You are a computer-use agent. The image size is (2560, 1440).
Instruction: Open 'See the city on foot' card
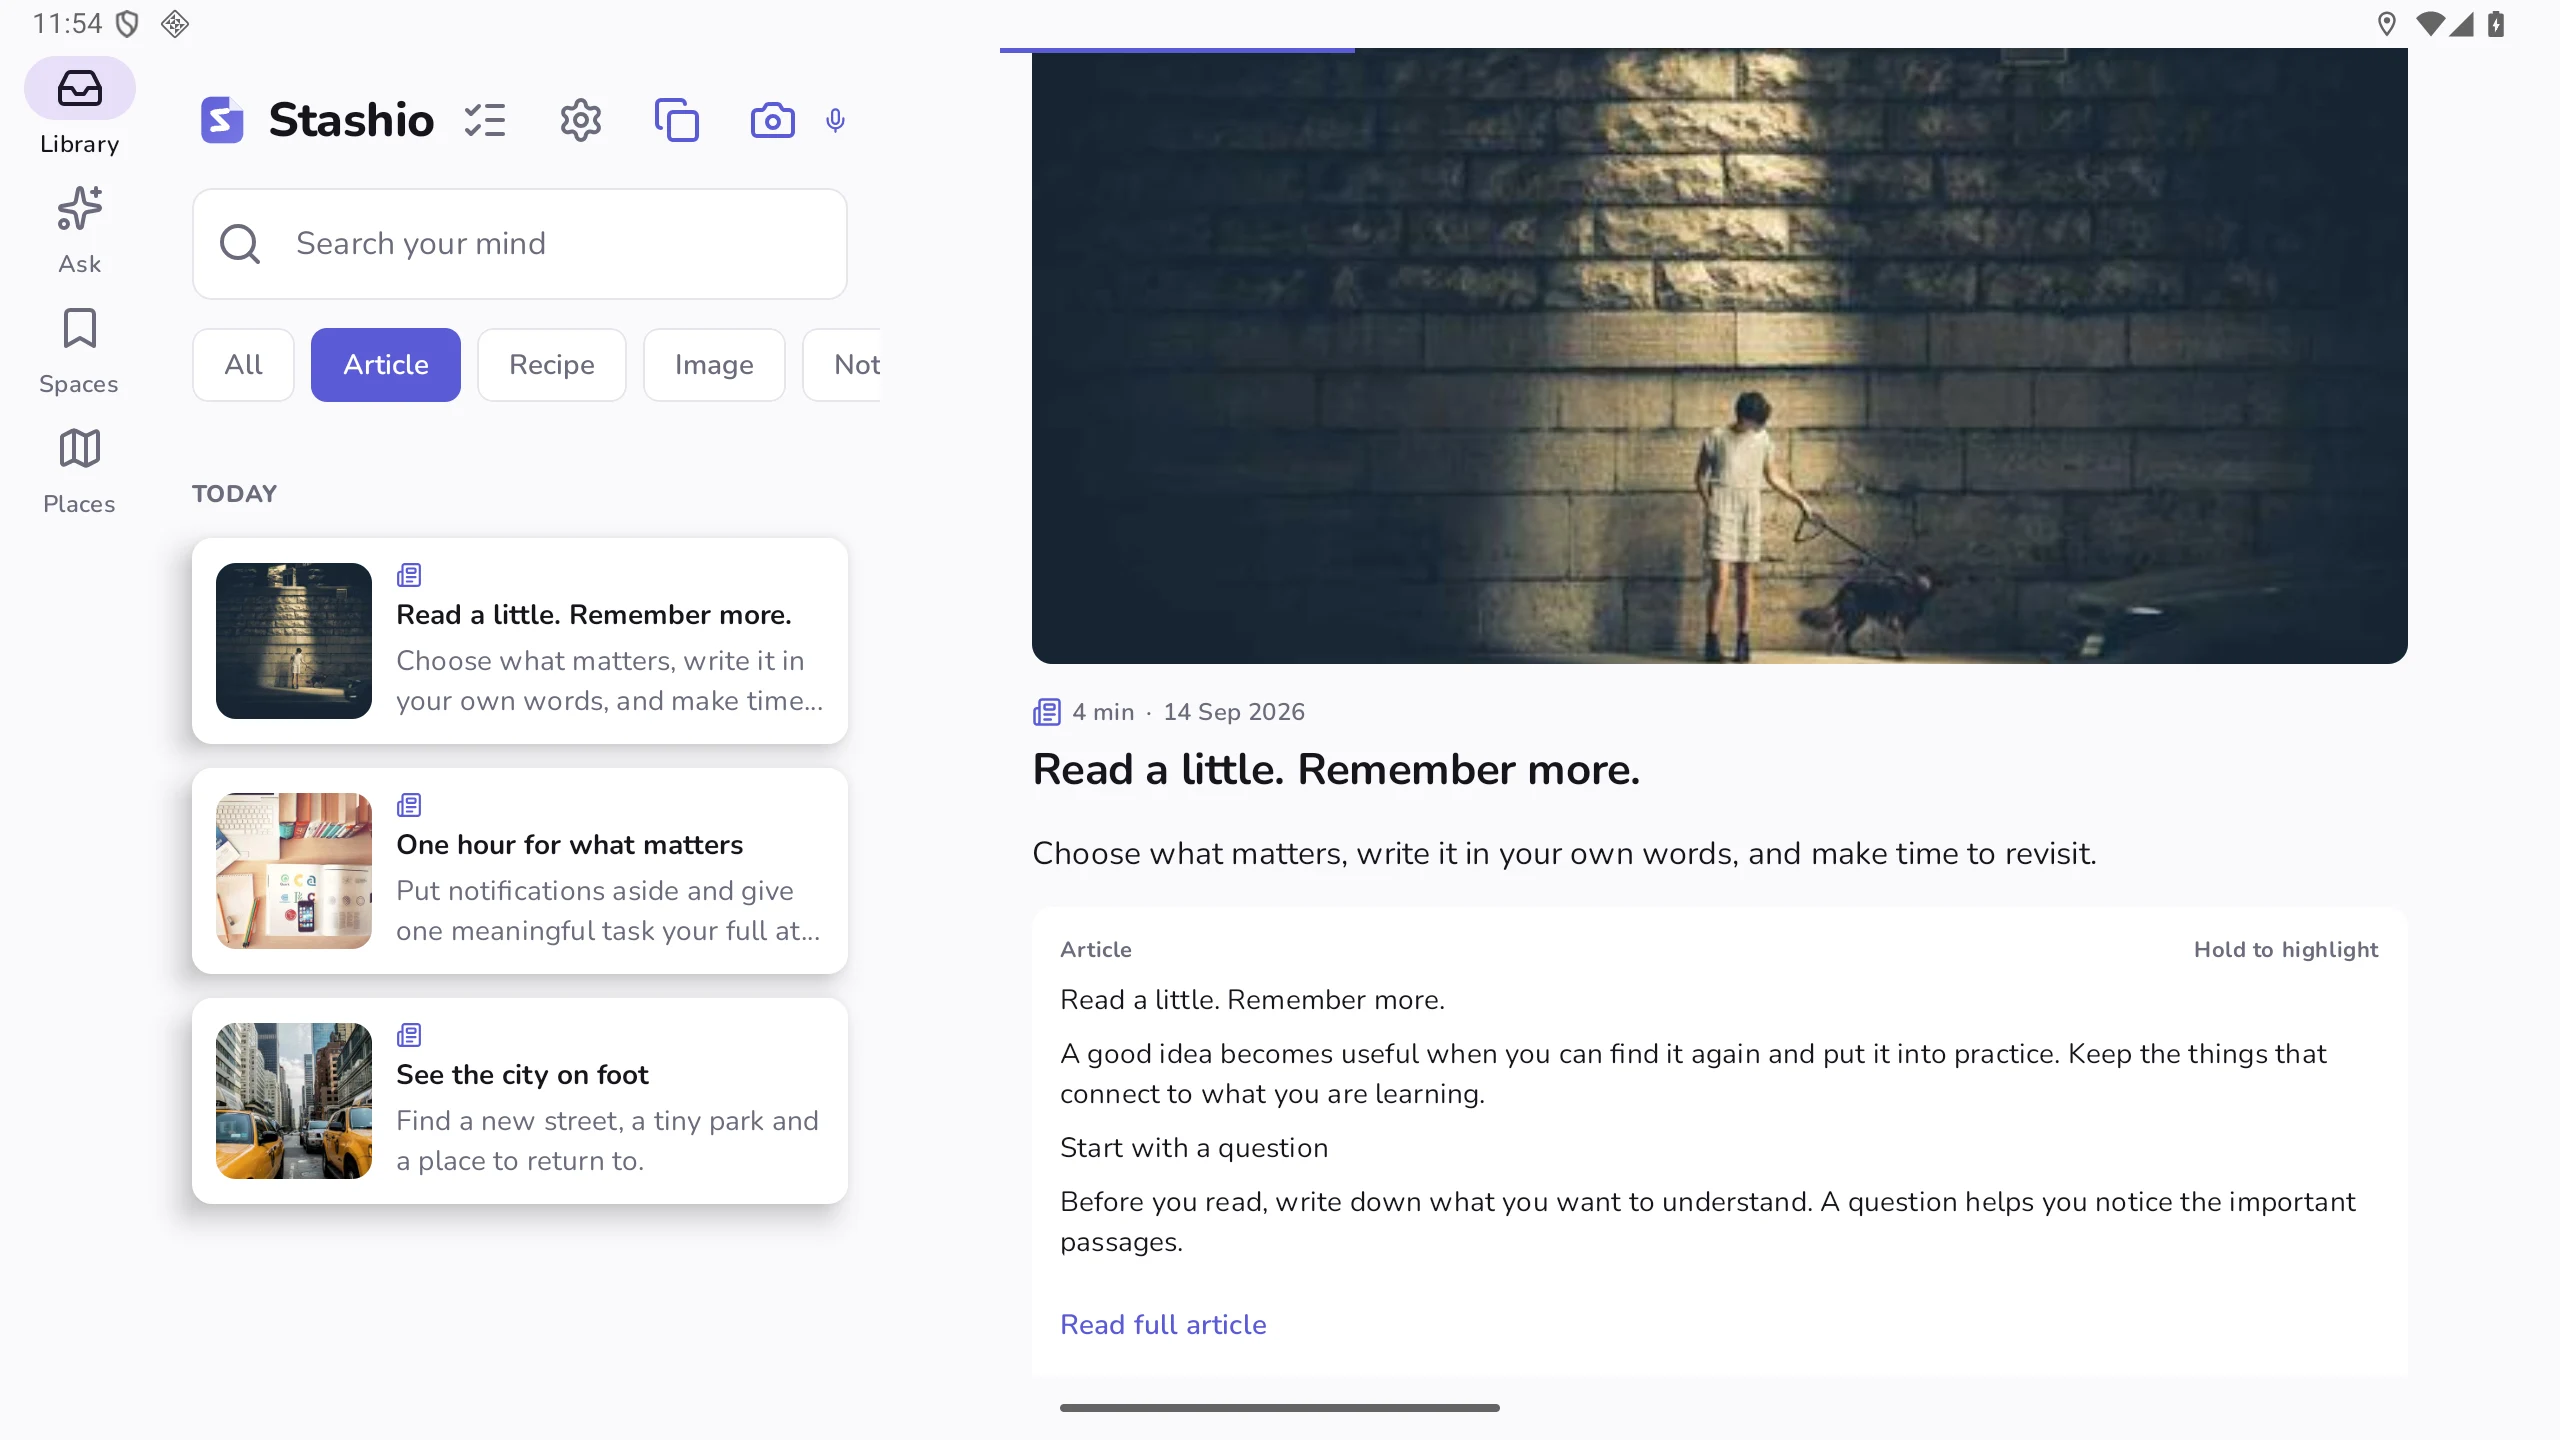[520, 1101]
